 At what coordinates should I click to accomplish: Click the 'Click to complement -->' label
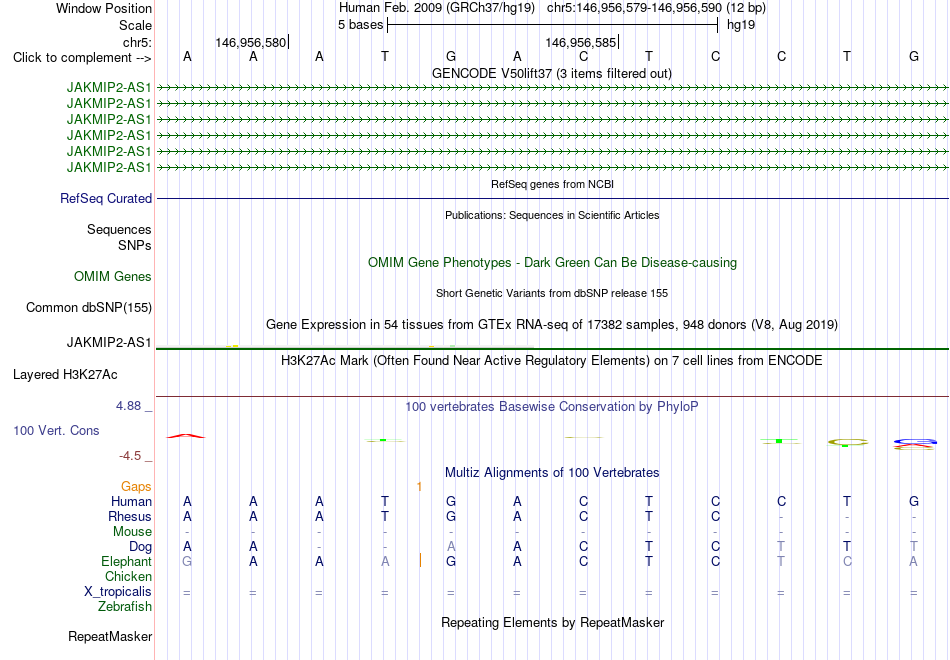click(x=82, y=58)
